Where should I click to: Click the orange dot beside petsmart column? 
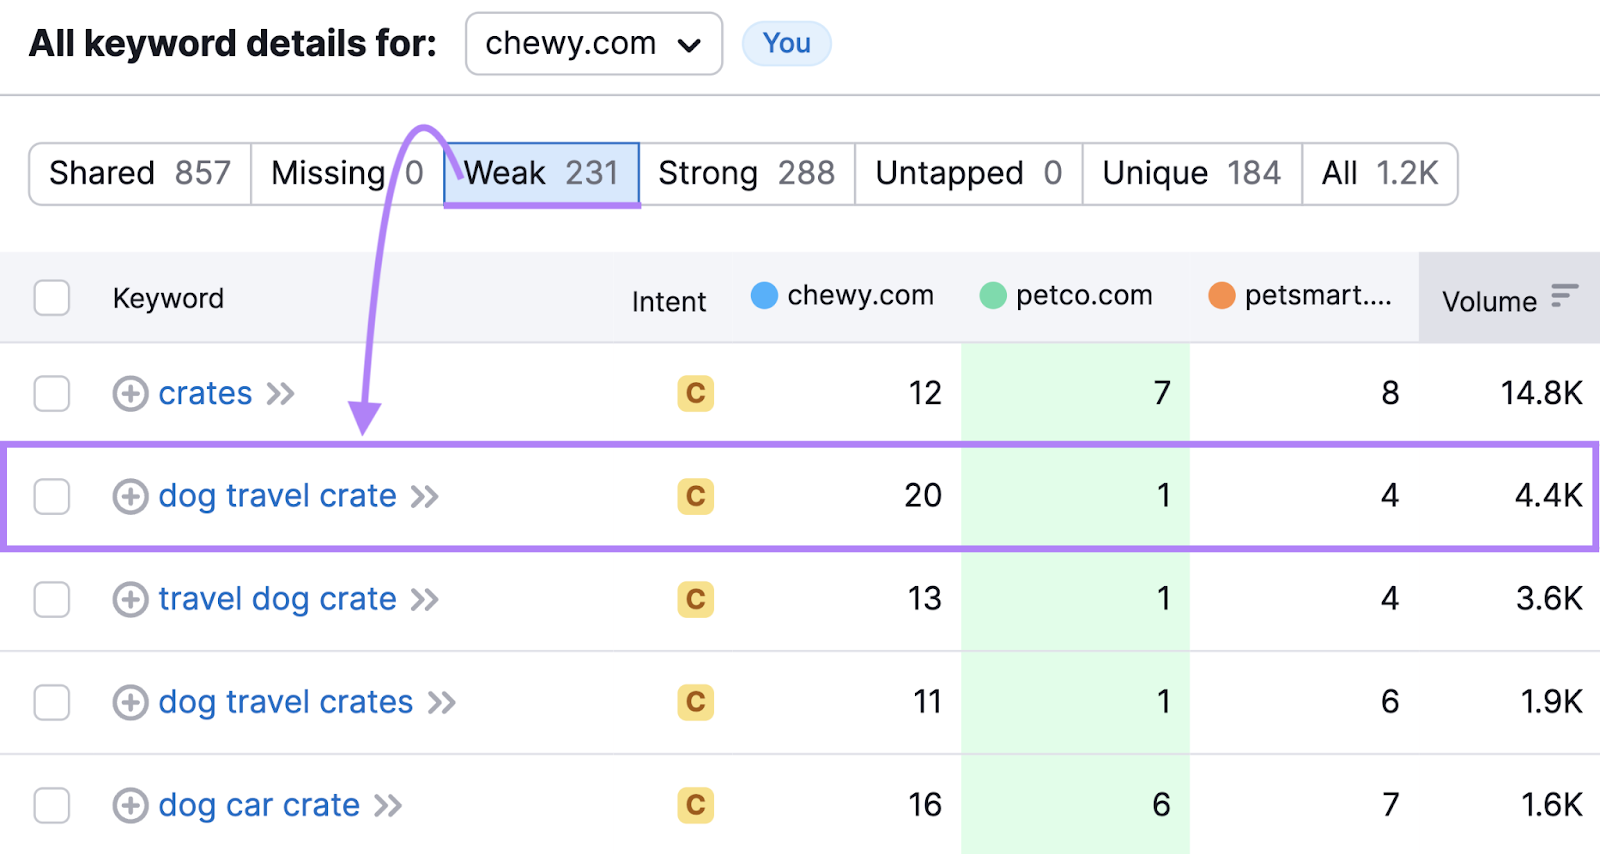pos(1222,295)
